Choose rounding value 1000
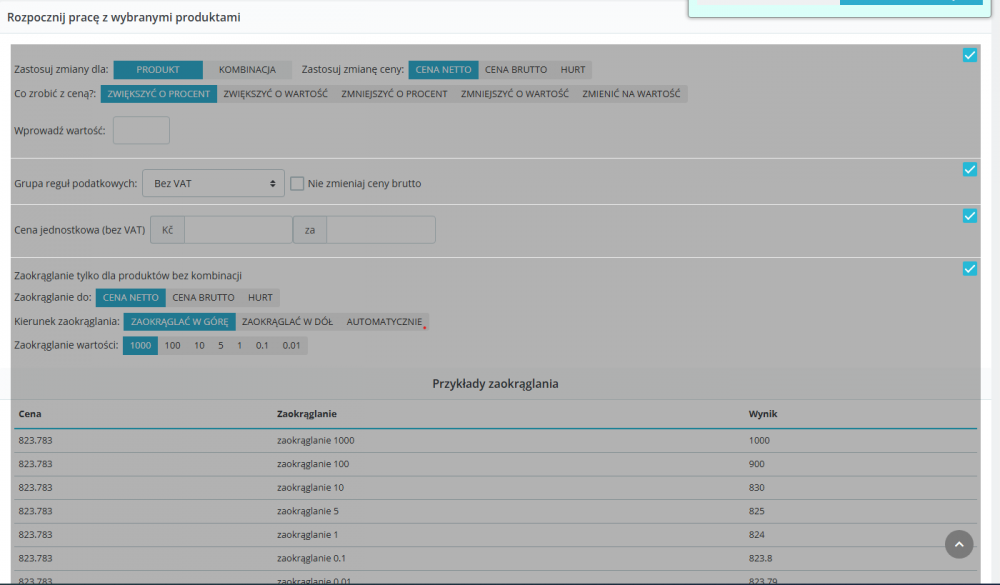The width and height of the screenshot is (1000, 585). click(x=140, y=345)
